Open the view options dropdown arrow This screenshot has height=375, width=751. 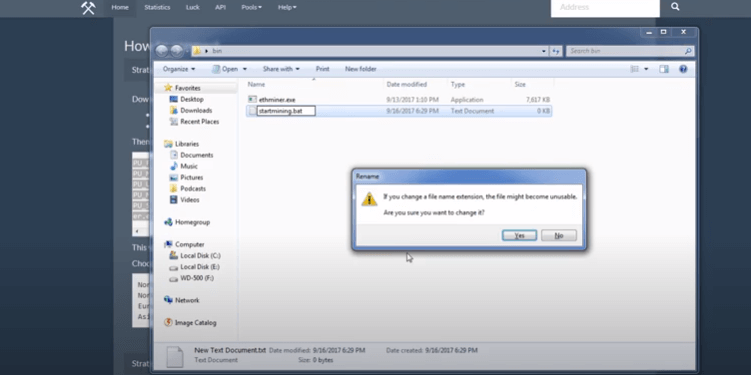point(646,69)
